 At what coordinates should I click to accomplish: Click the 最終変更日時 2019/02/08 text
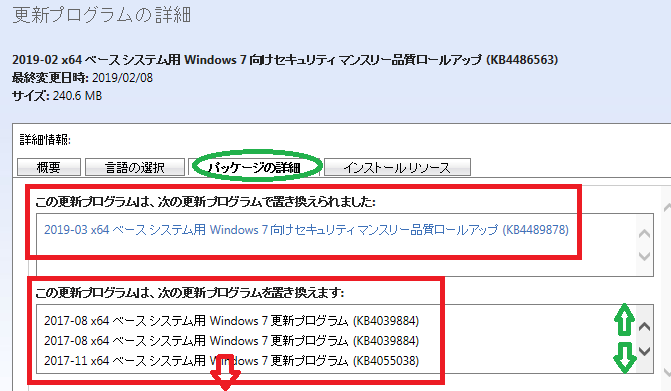tap(82, 78)
